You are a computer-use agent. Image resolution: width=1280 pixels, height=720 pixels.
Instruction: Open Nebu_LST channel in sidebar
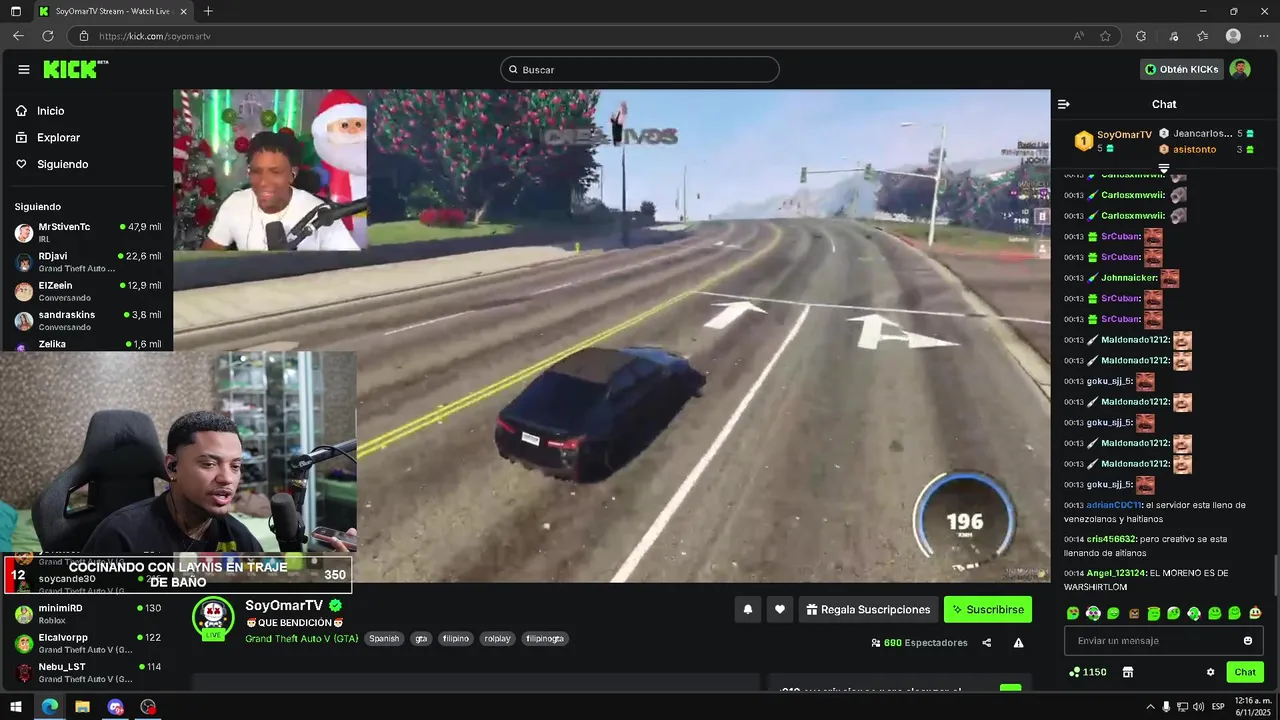(x=88, y=672)
